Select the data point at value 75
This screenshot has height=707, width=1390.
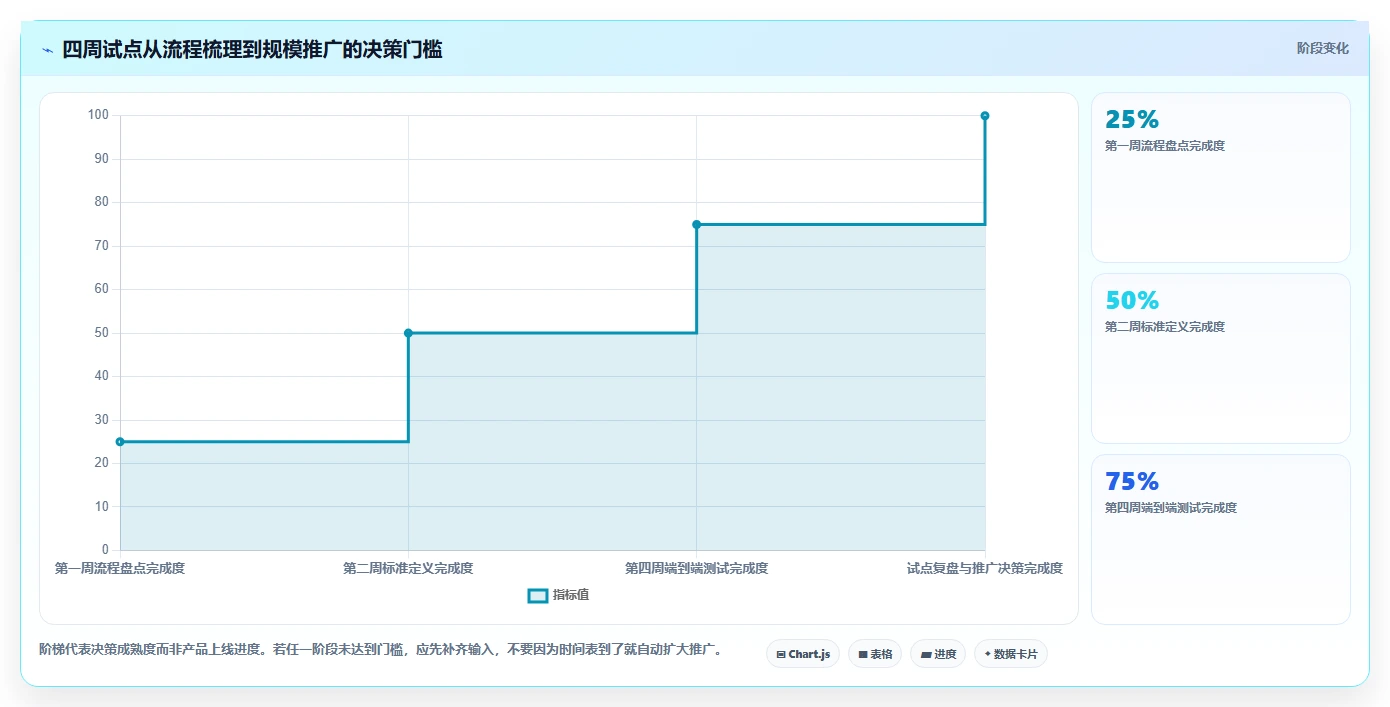[697, 224]
